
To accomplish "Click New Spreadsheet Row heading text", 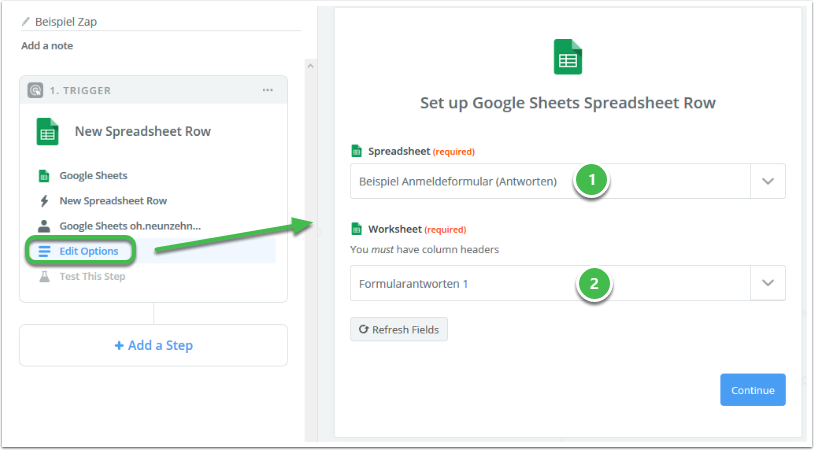I will [143, 131].
